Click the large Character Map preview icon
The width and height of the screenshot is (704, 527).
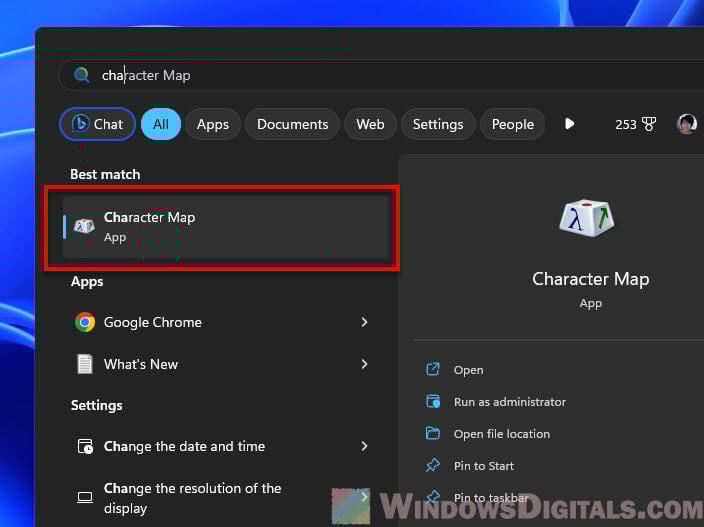[587, 218]
